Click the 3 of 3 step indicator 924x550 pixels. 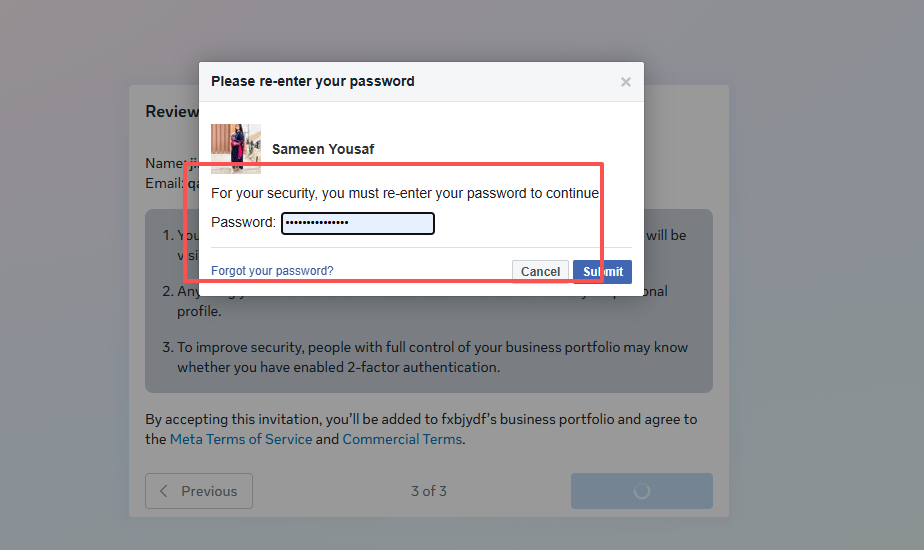point(429,491)
